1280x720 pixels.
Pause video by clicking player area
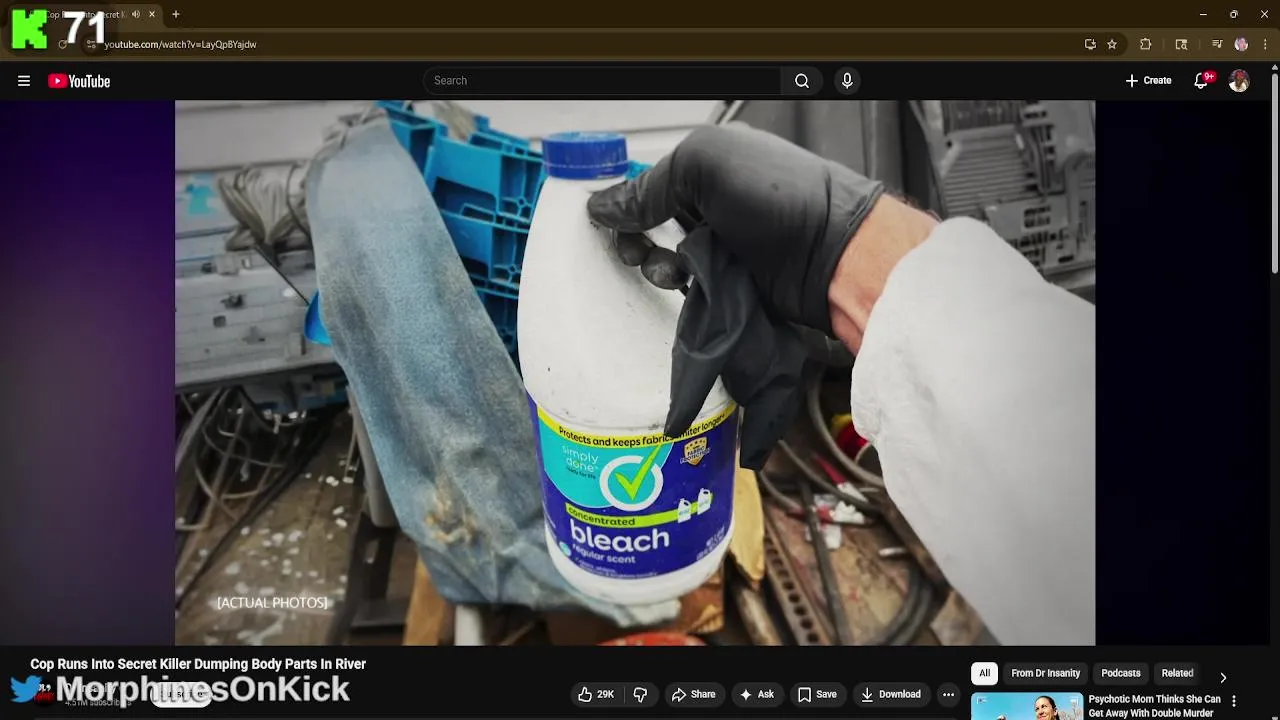click(635, 372)
